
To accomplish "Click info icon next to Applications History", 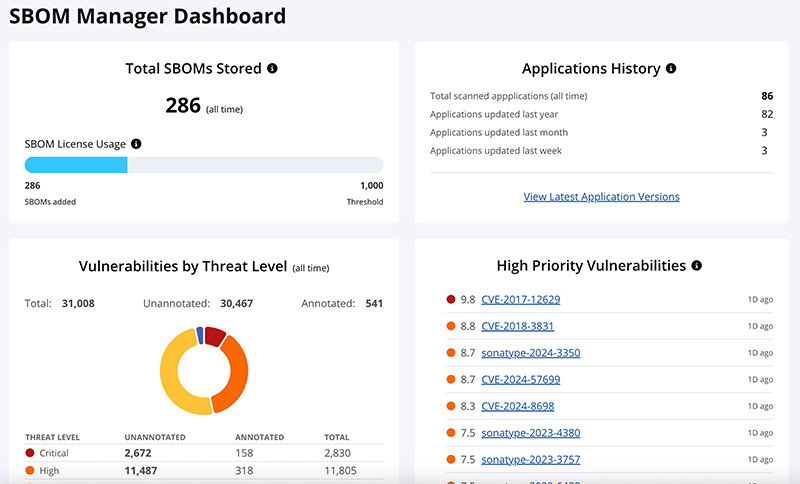I will [671, 69].
